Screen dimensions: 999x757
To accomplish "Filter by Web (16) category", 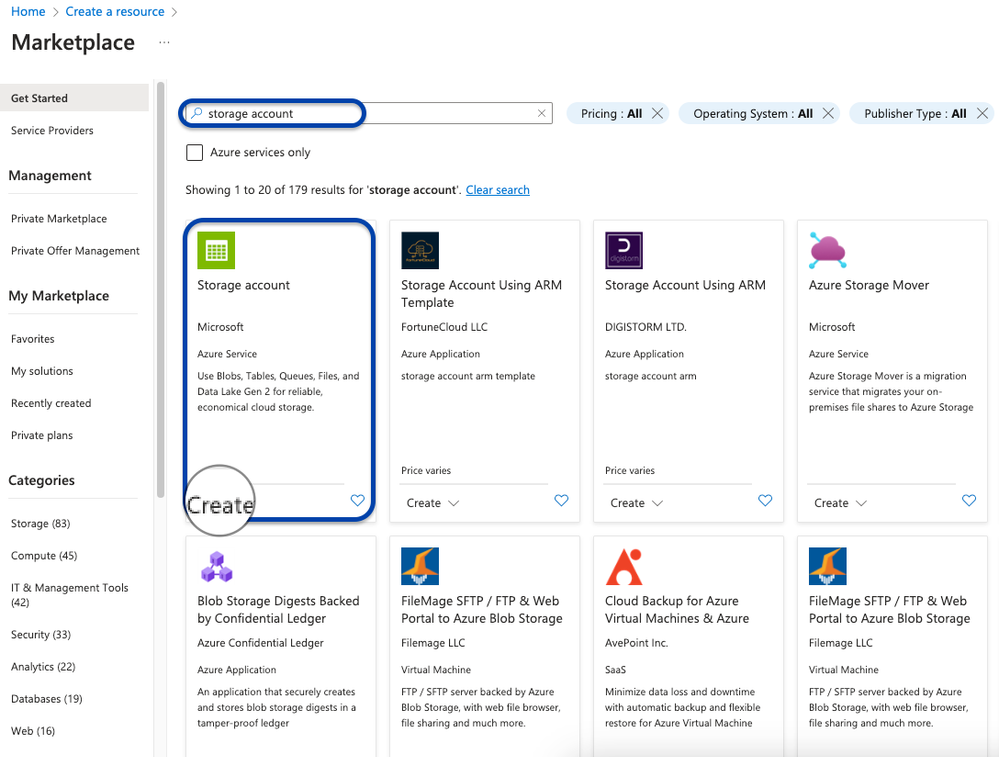I will (x=32, y=731).
